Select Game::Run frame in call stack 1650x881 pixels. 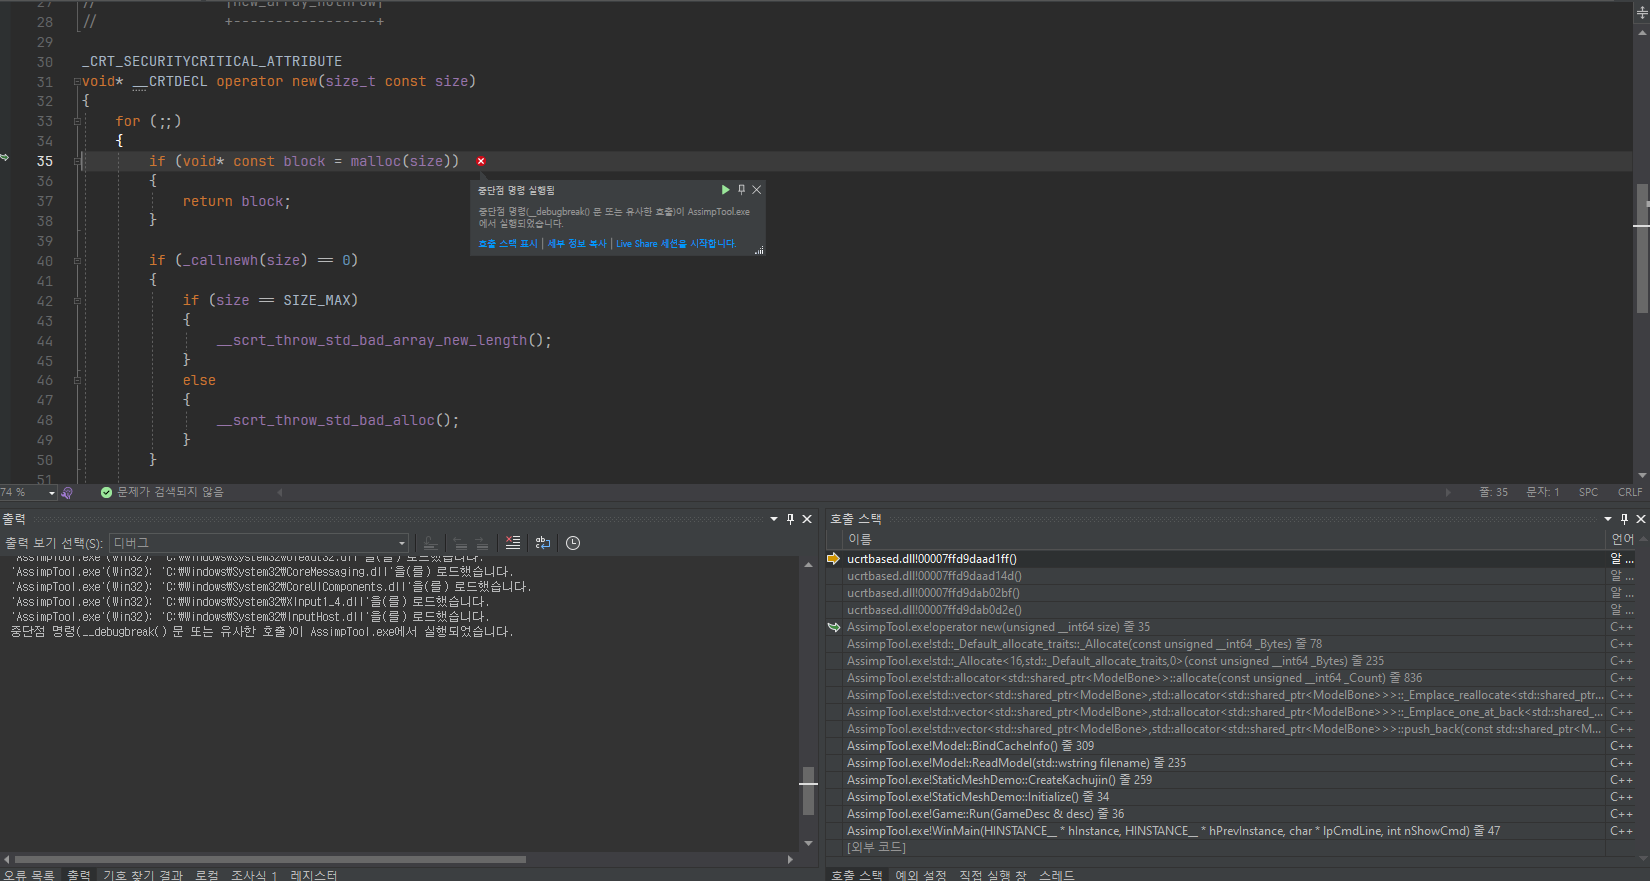[x=1225, y=814]
